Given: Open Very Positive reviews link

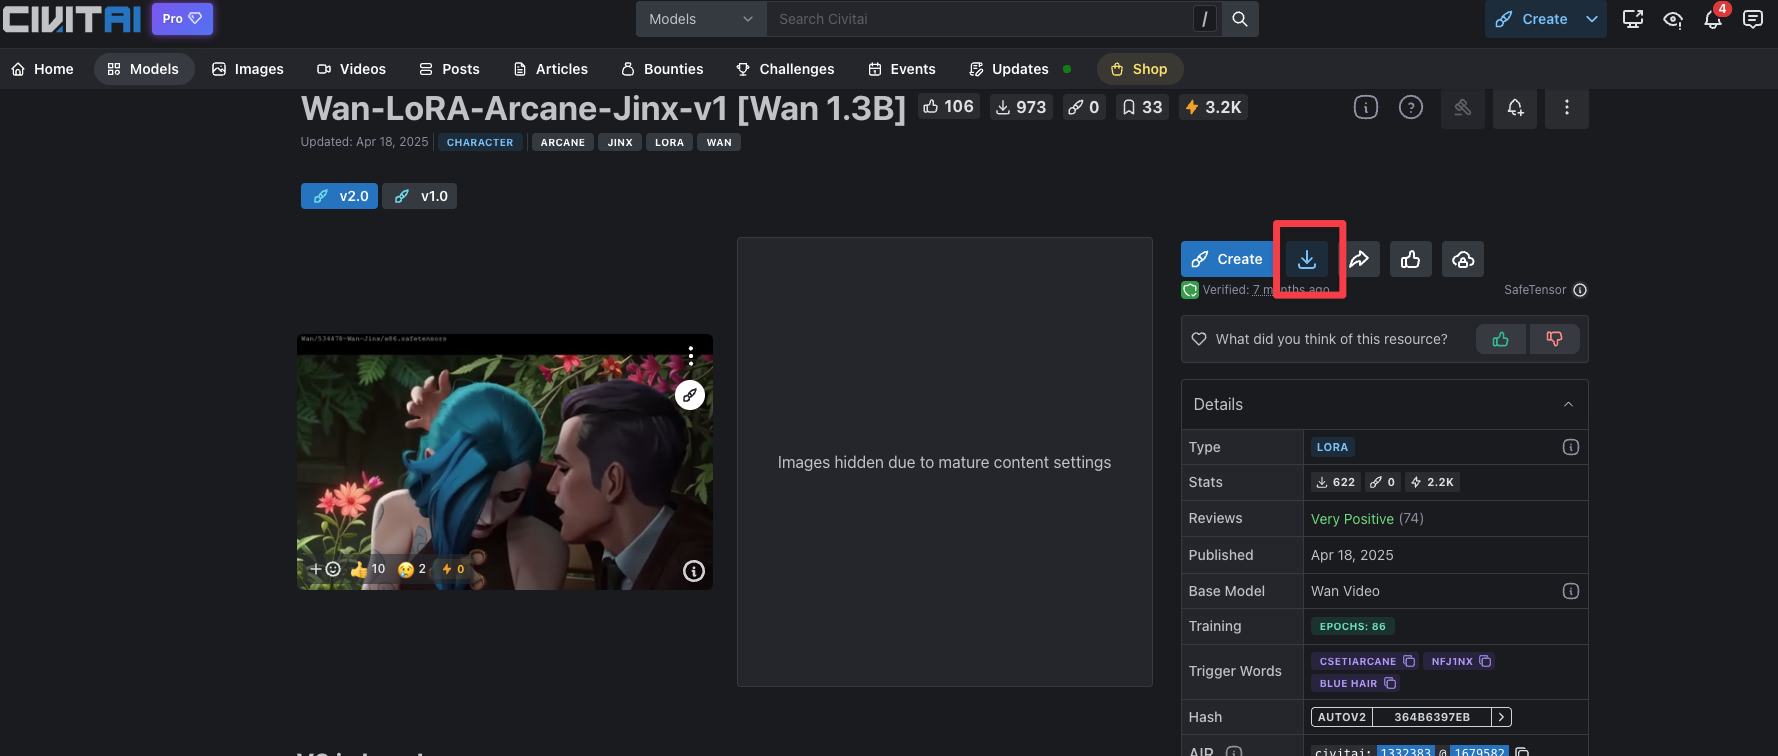Looking at the screenshot, I should pos(1352,519).
